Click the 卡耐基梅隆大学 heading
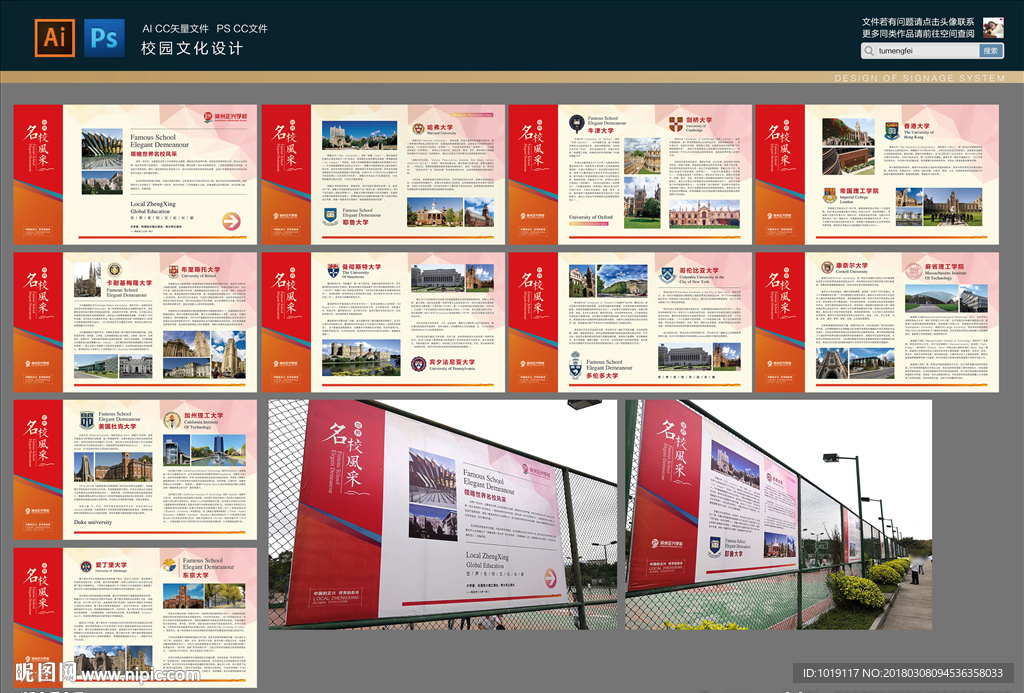The height and width of the screenshot is (693, 1024). point(129,283)
